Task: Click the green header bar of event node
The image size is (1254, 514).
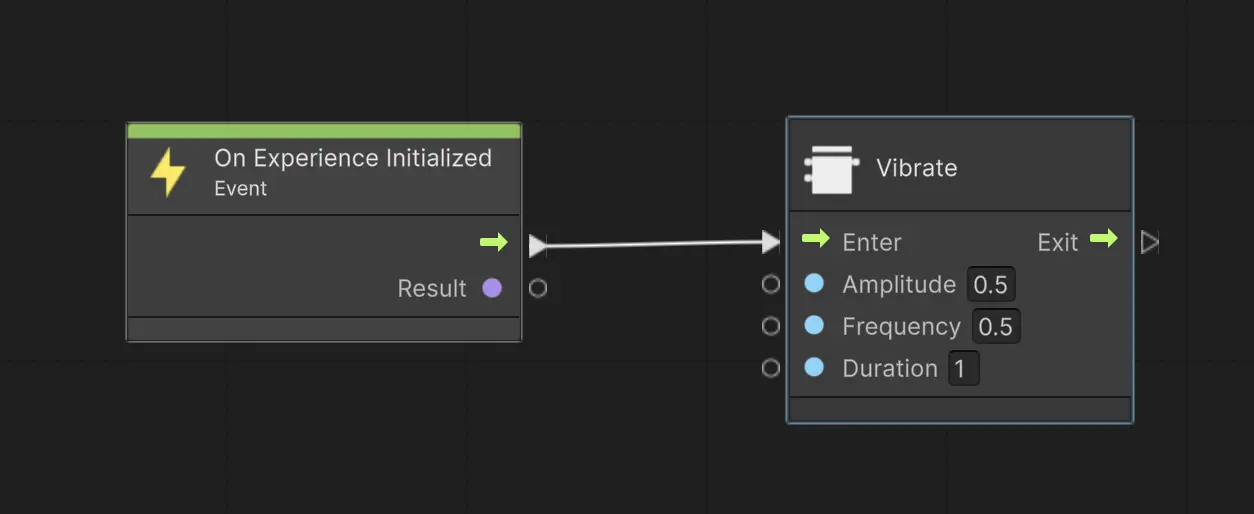Action: pyautogui.click(x=323, y=131)
